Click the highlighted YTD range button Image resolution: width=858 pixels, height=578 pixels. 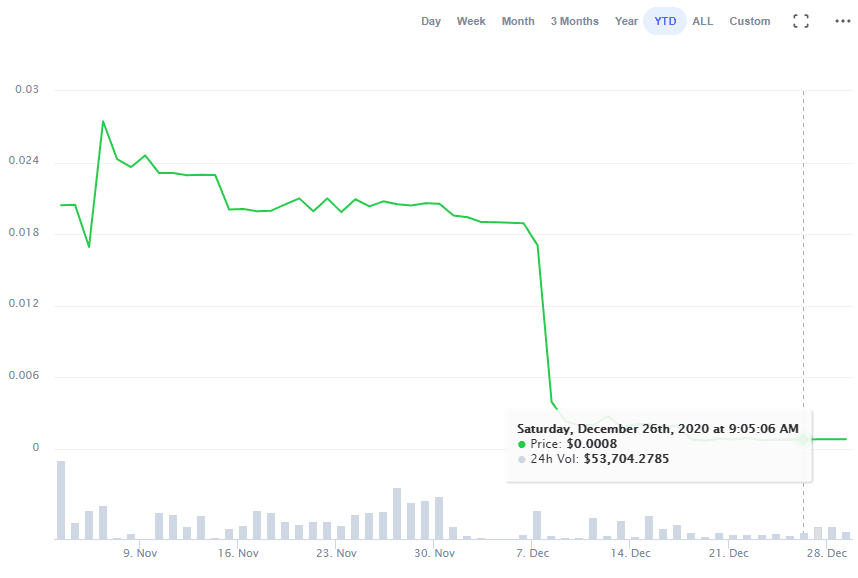click(665, 21)
